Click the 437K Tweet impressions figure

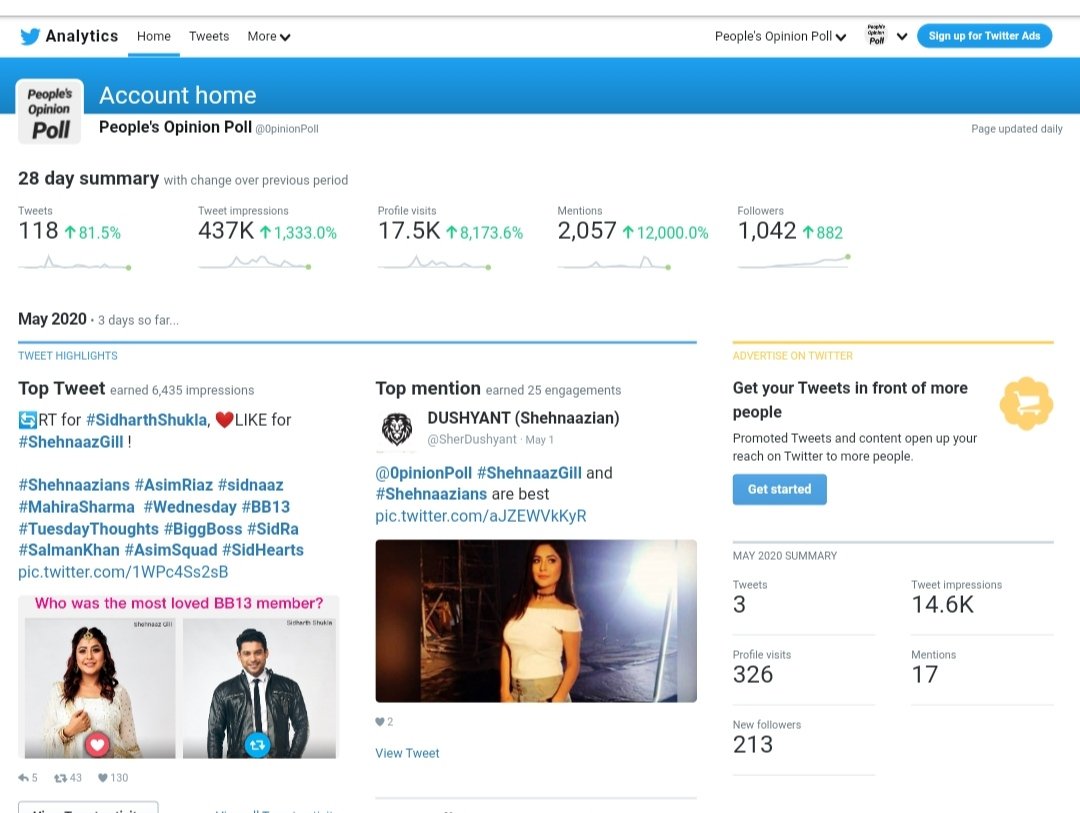pos(226,231)
